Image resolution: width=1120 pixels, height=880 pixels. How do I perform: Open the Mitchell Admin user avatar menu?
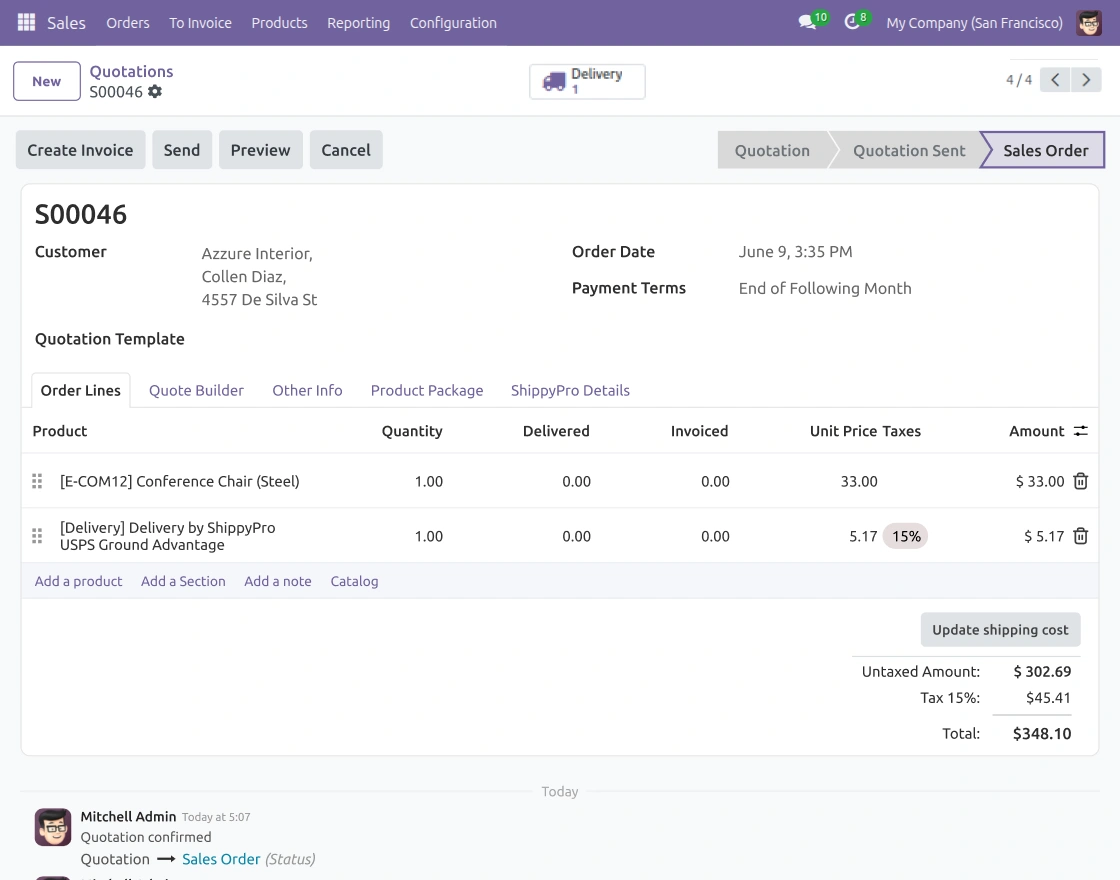pos(1089,23)
